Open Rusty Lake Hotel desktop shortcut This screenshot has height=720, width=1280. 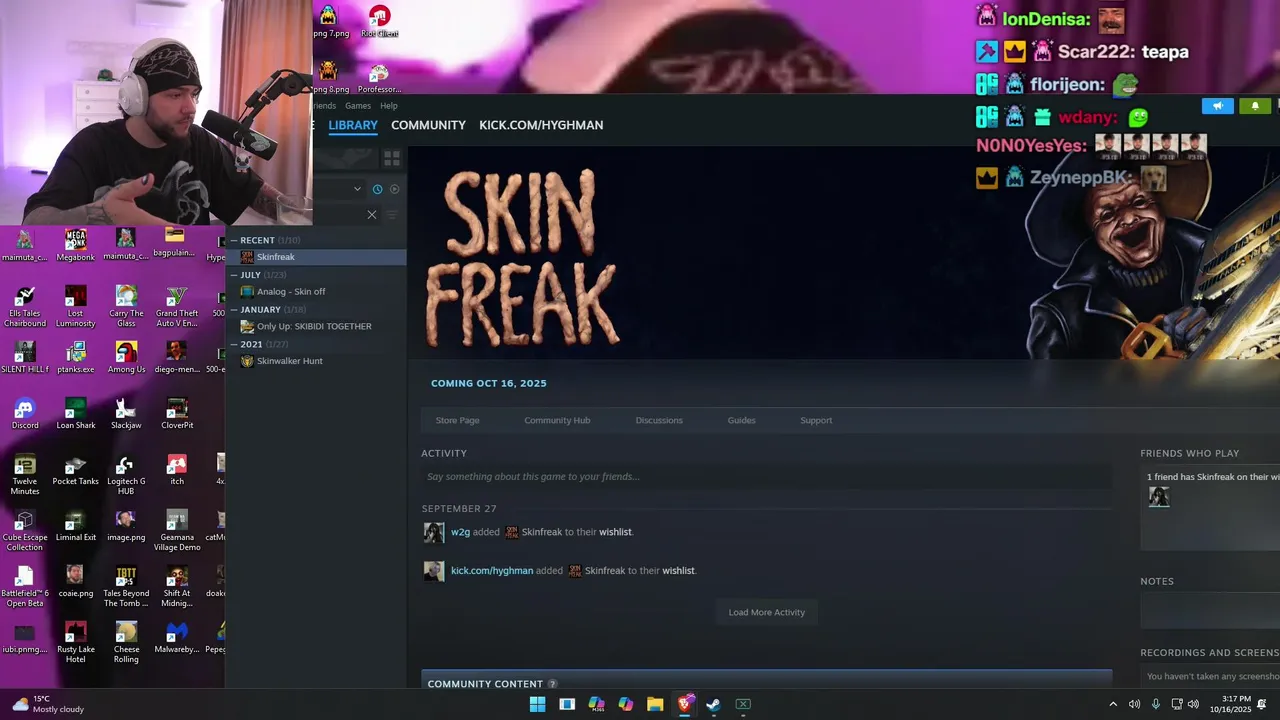[x=75, y=643]
